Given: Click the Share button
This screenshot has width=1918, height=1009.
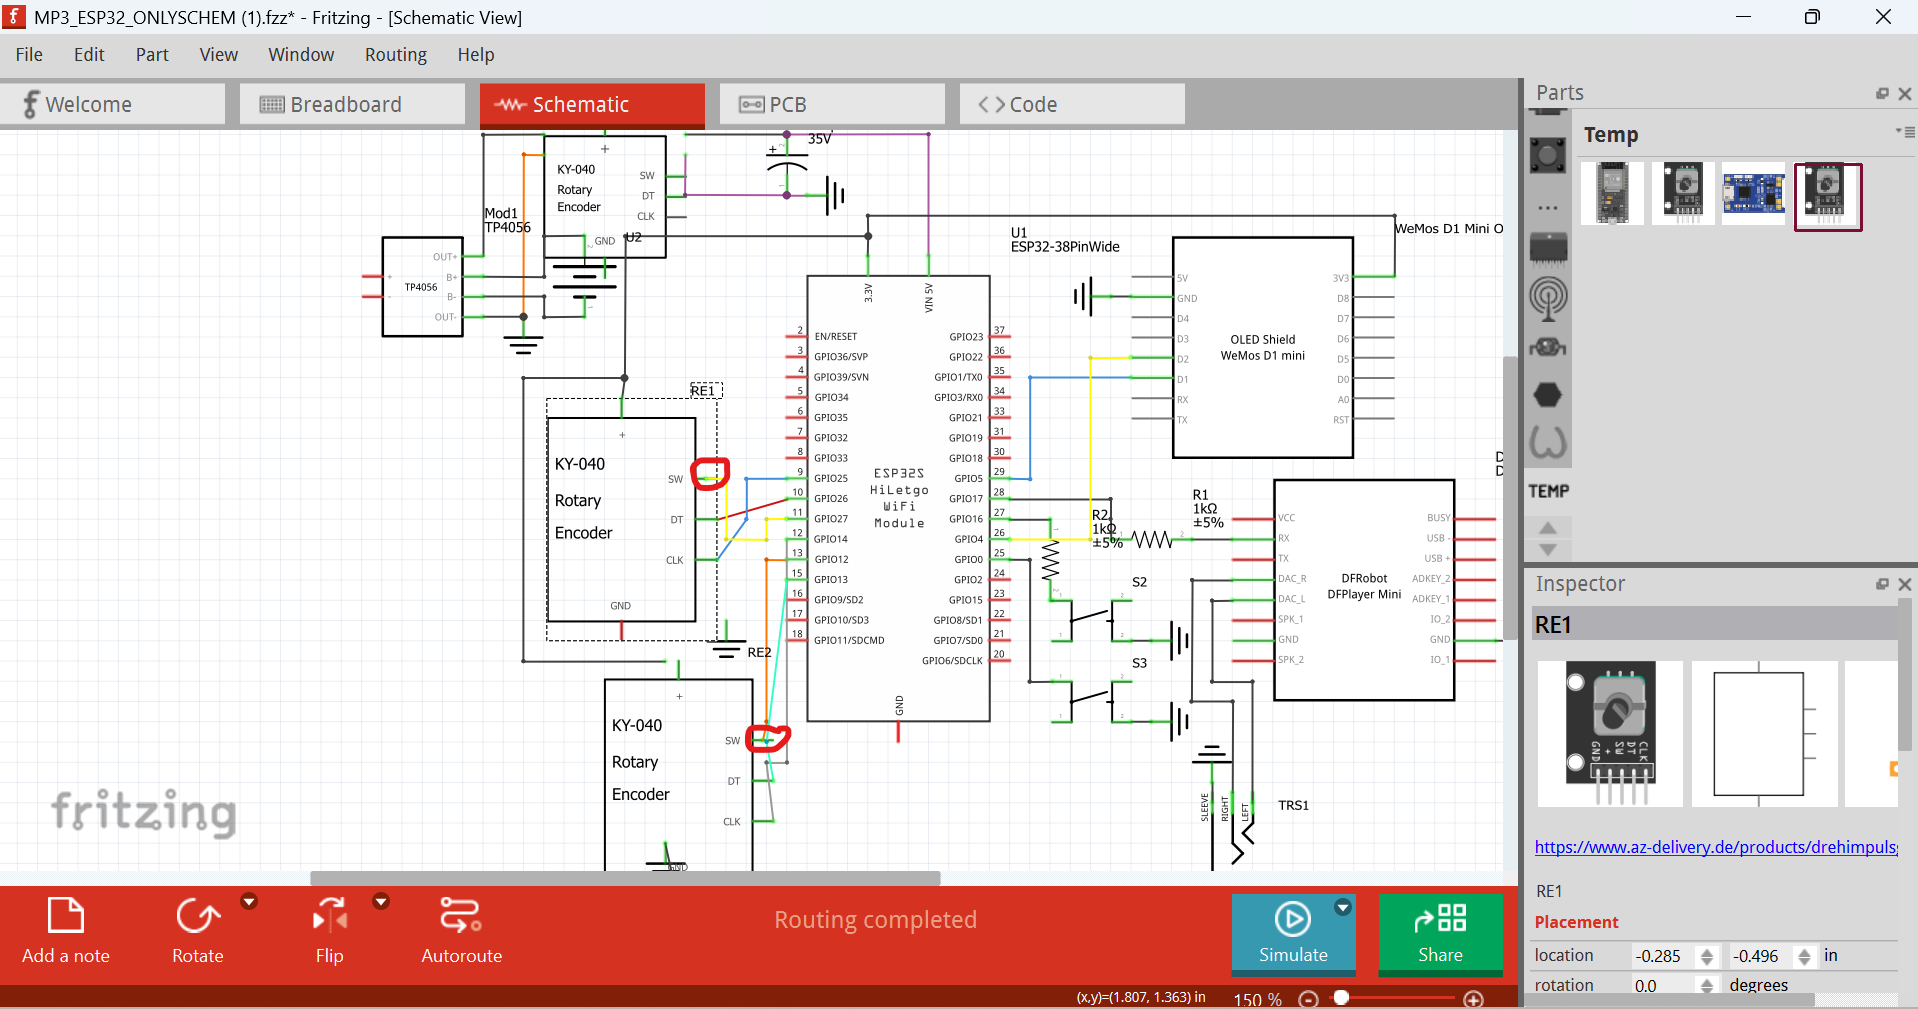Looking at the screenshot, I should tap(1440, 934).
